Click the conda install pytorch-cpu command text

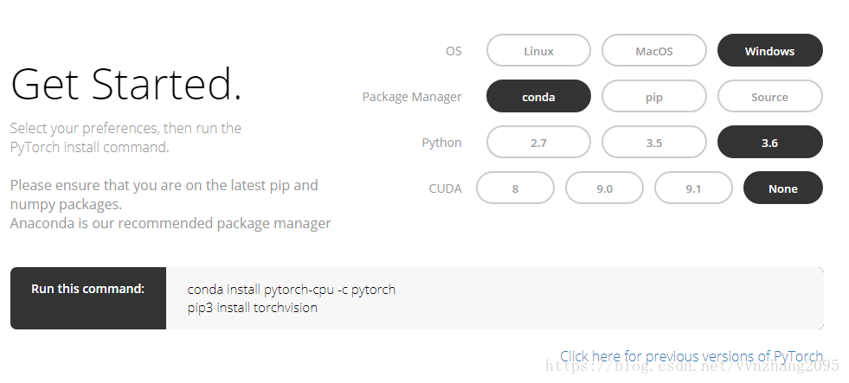coord(291,289)
